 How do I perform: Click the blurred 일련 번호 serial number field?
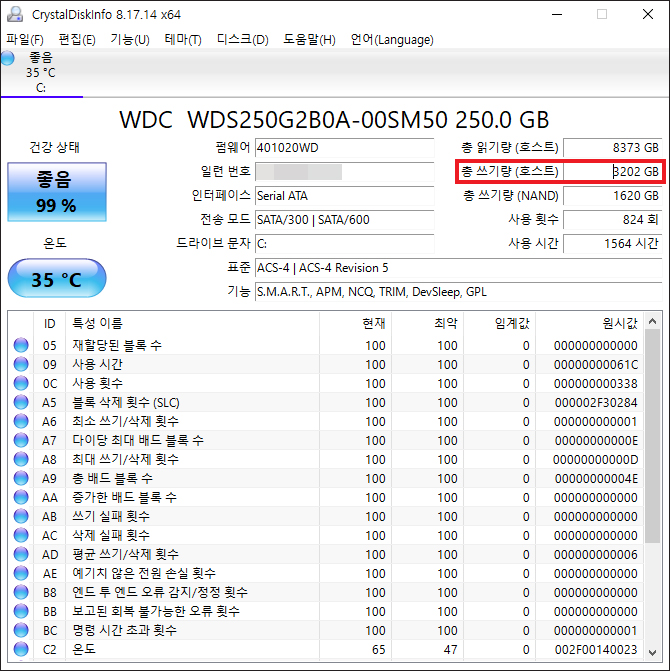344,172
